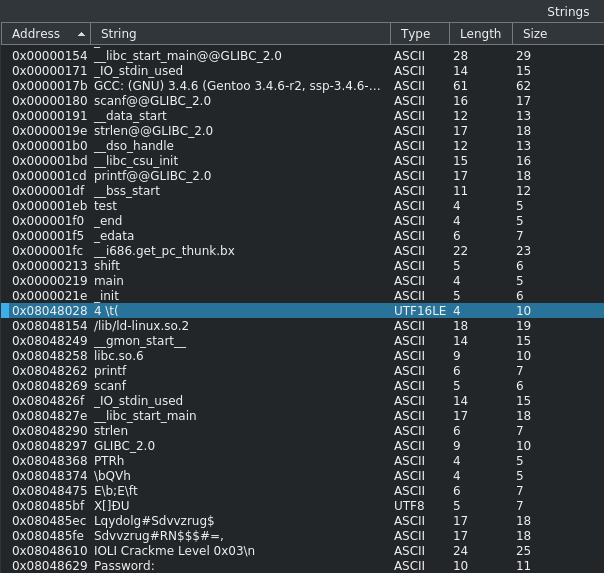Select the scanf@@GLIBC_2.0 row

click(302, 101)
